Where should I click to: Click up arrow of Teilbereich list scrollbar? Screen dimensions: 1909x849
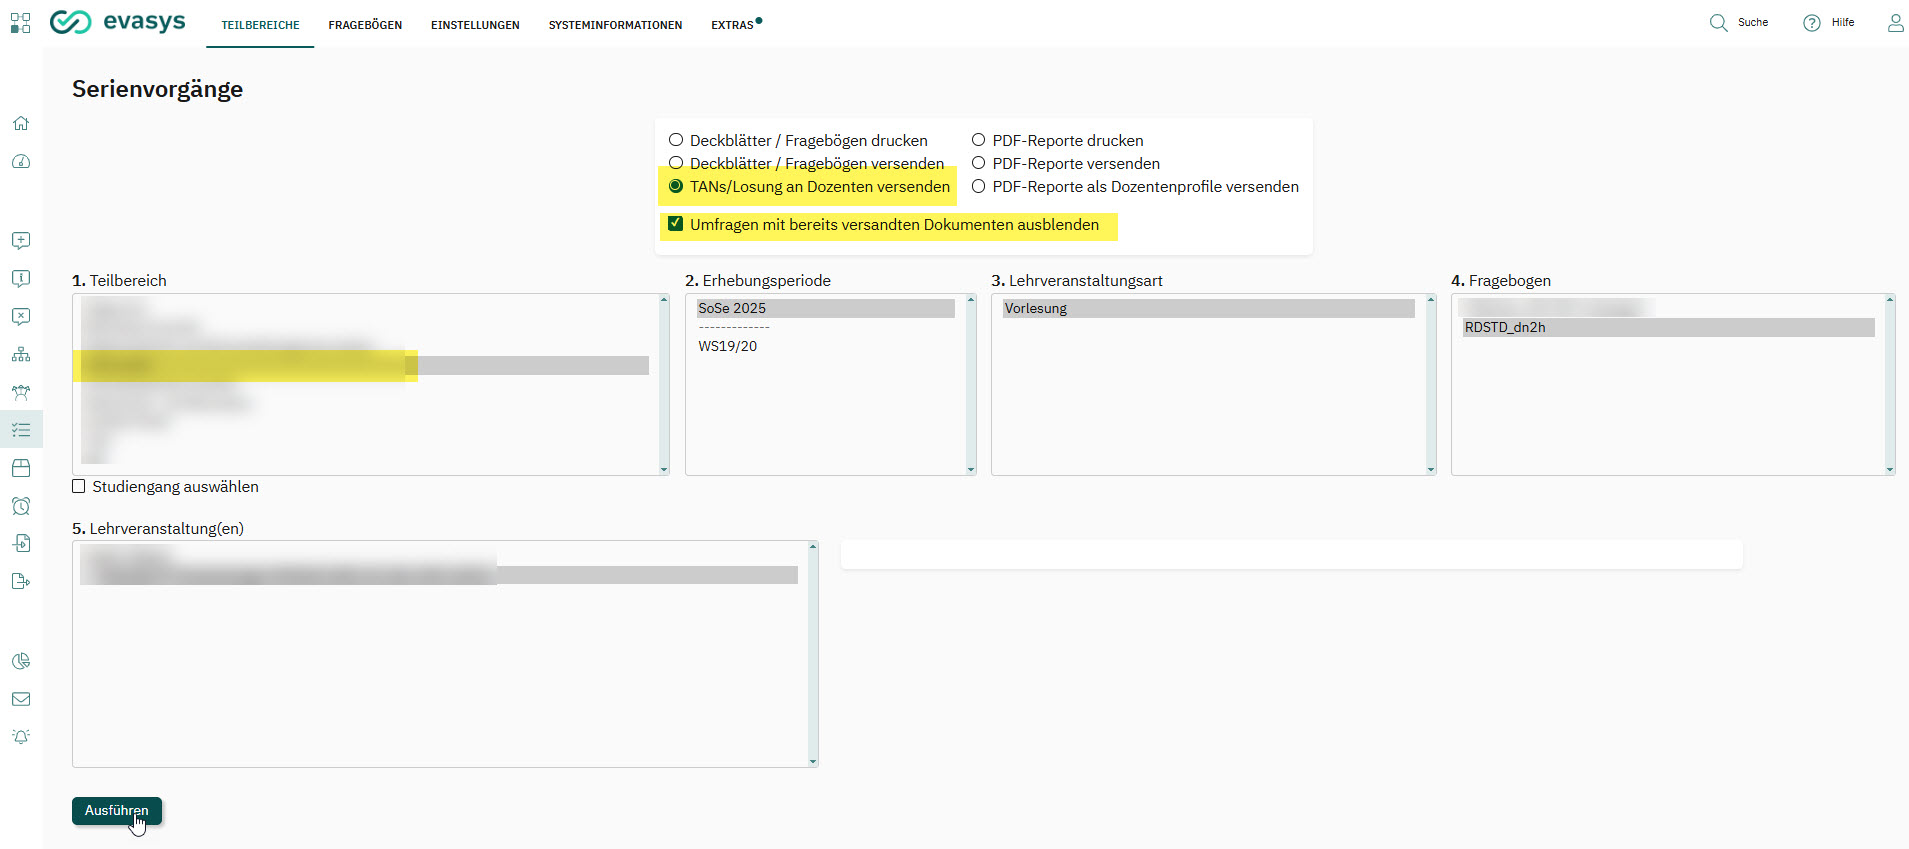664,300
